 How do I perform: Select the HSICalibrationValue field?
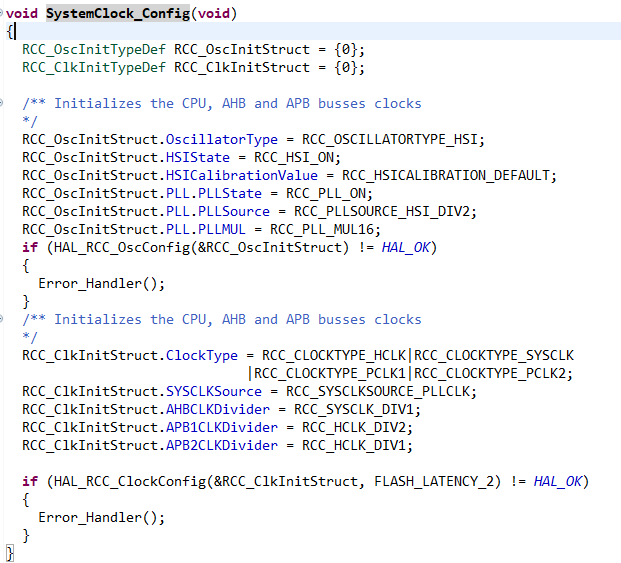point(242,175)
